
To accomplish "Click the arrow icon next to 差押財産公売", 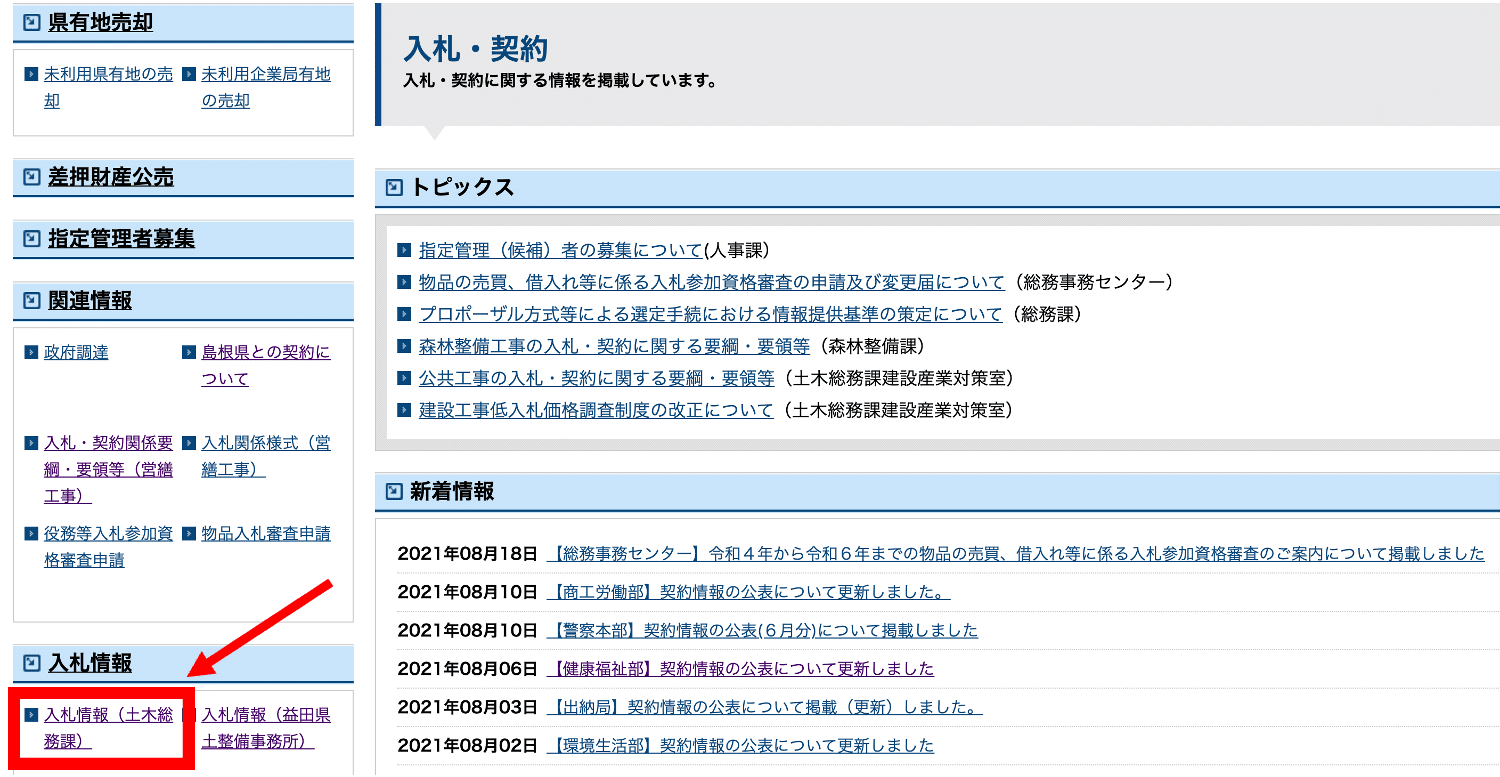I will click(x=32, y=178).
